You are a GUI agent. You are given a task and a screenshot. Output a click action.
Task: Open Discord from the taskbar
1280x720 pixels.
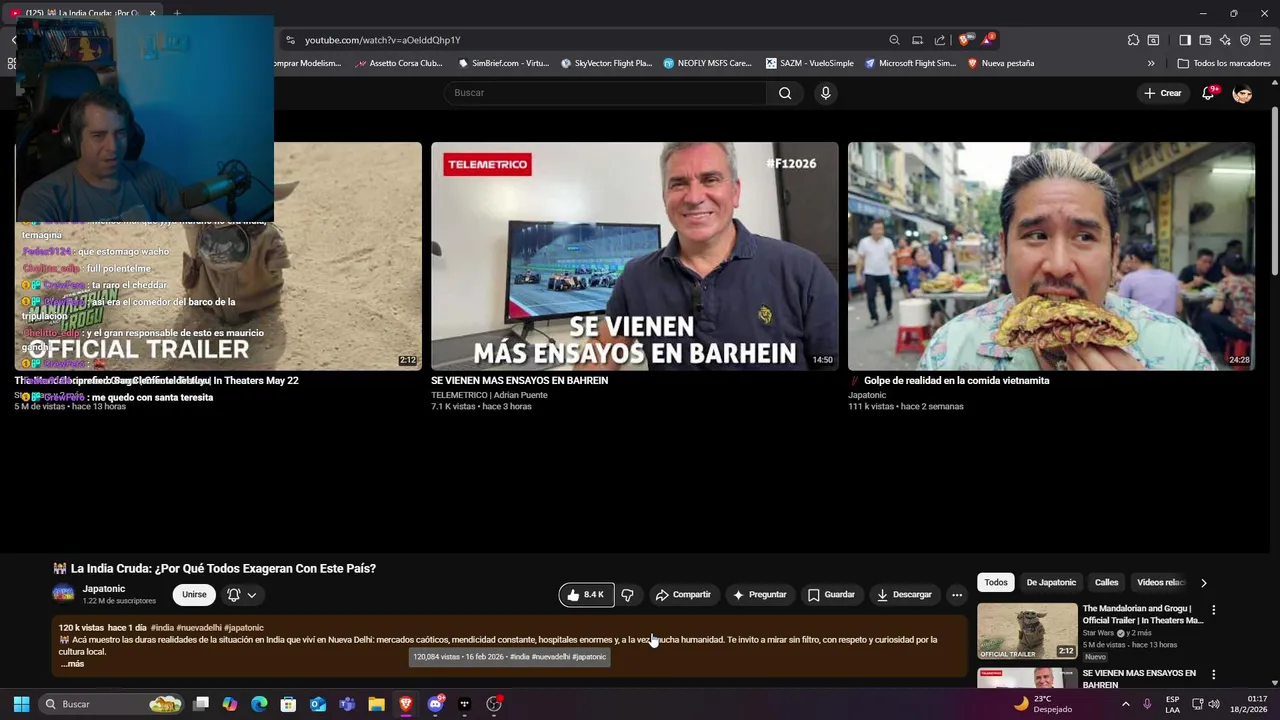[x=435, y=704]
